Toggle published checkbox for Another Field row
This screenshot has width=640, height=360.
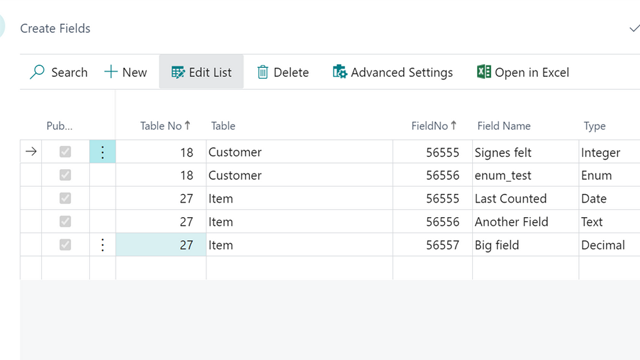[65, 222]
